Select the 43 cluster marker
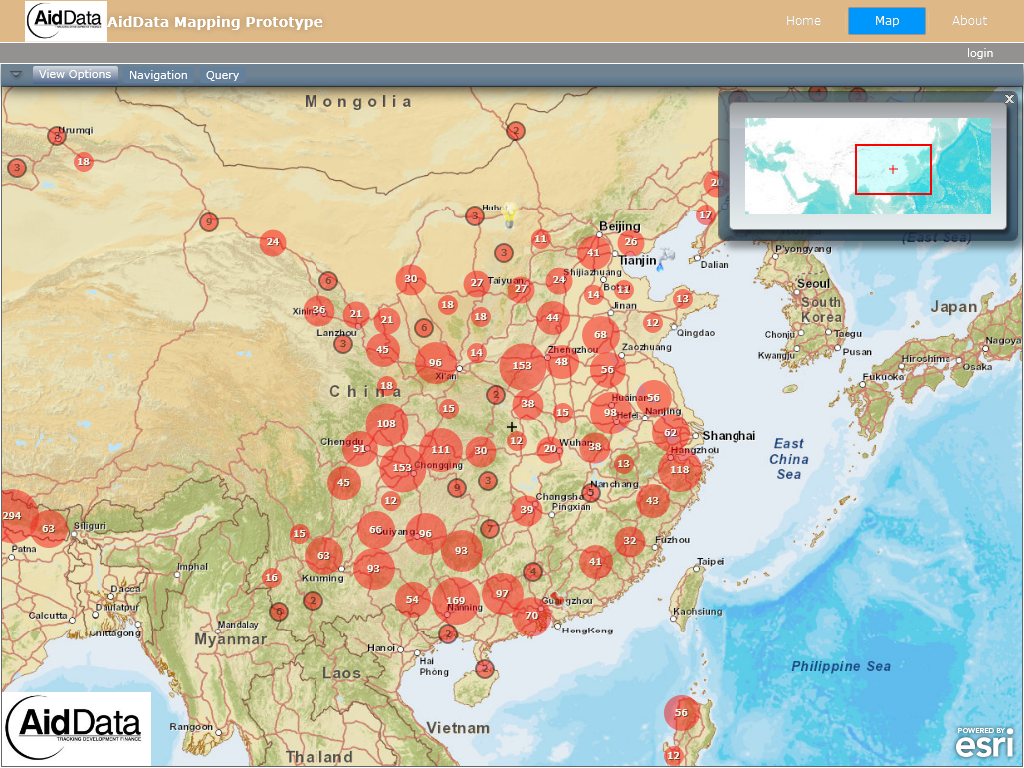Viewport: 1024px width, 768px height. tap(652, 501)
